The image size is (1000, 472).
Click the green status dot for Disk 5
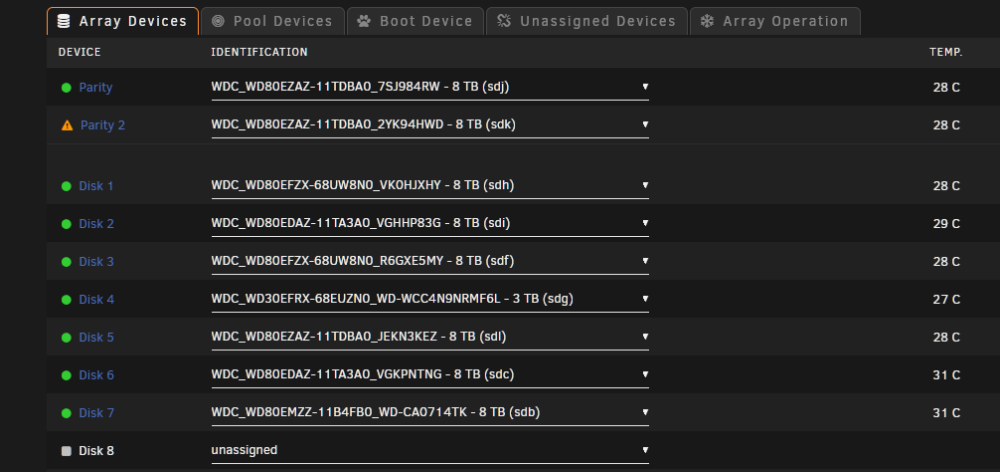[66, 337]
